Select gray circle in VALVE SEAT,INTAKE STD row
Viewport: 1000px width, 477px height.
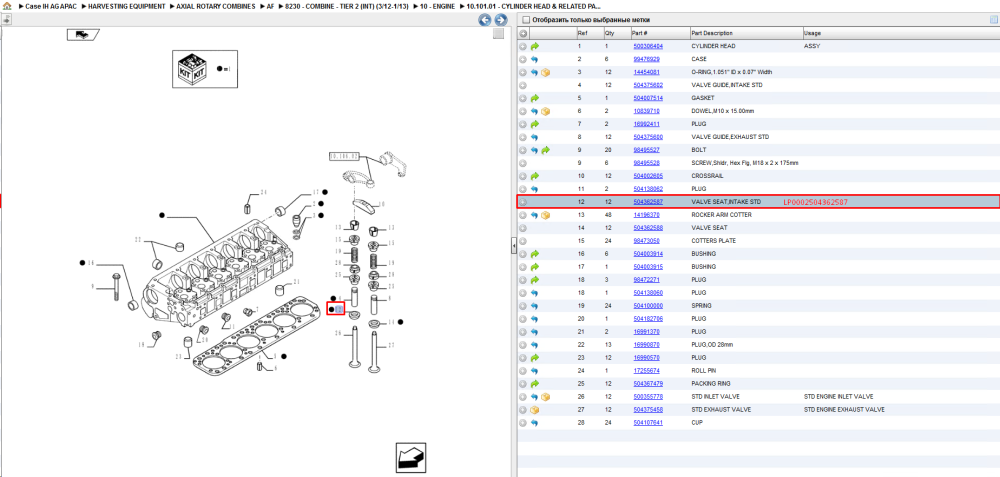(x=523, y=202)
